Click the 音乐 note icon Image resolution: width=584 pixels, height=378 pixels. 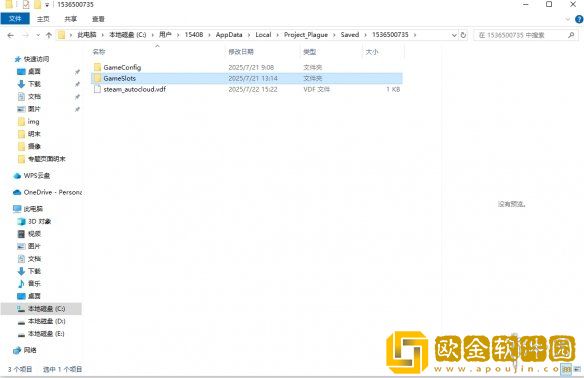tap(21, 284)
